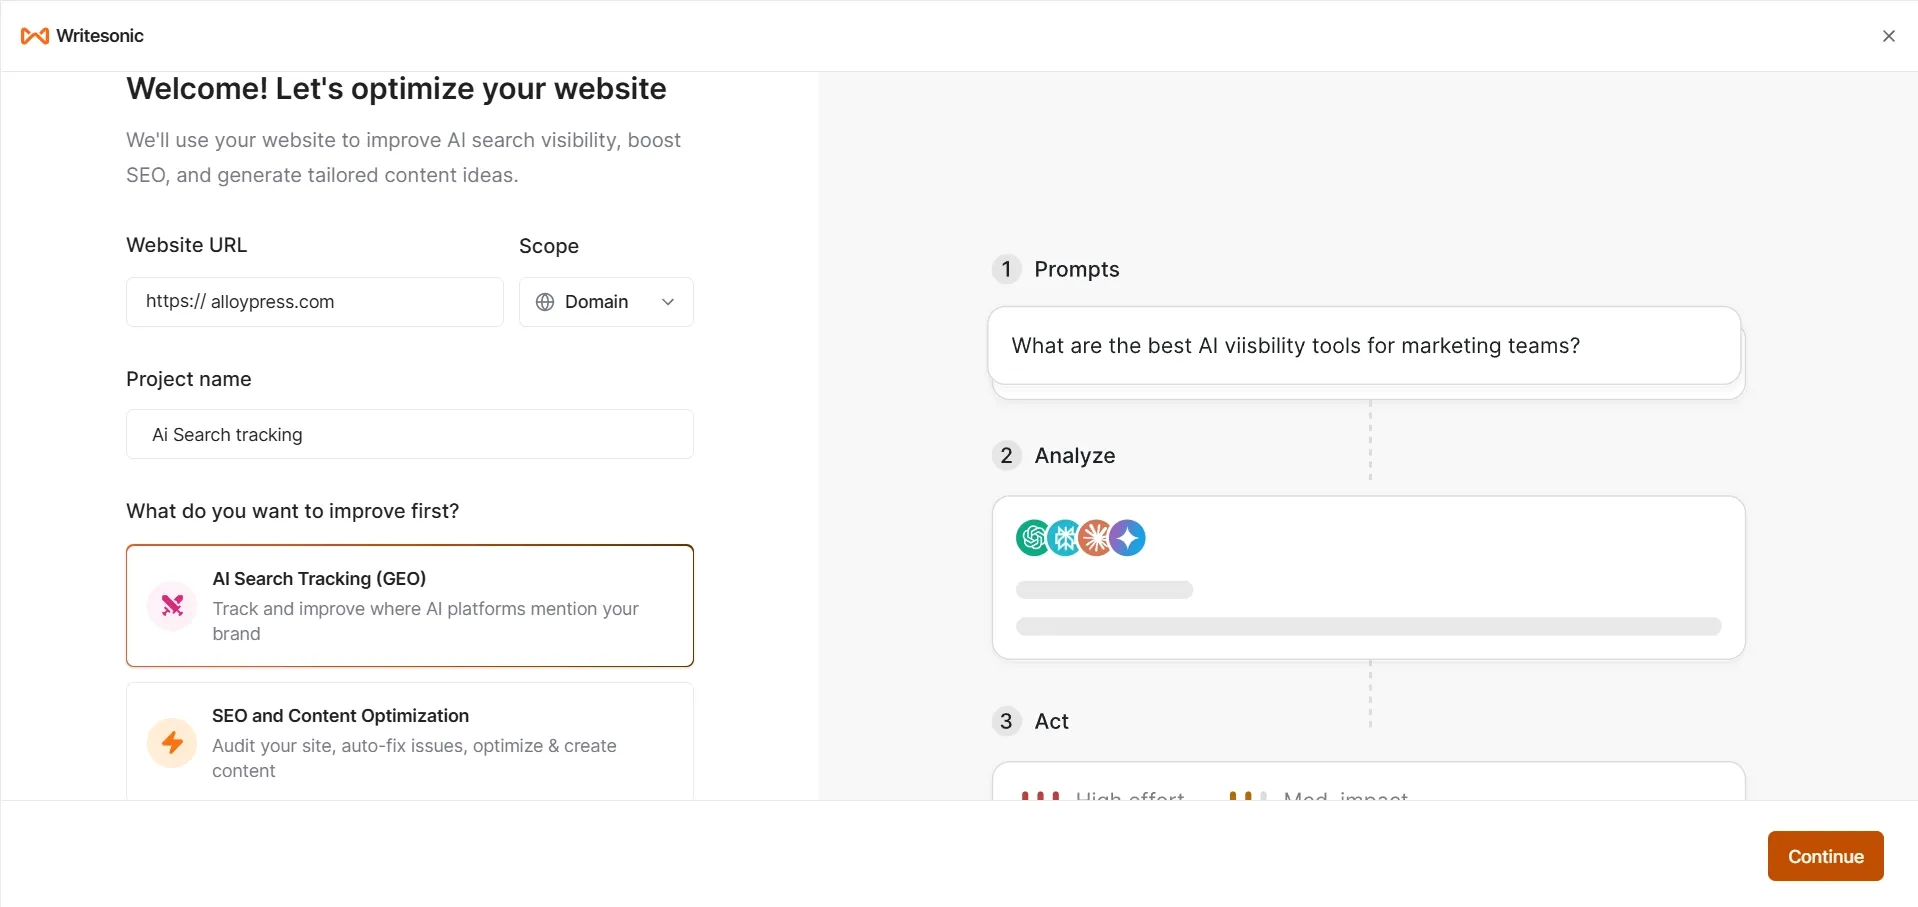Click the Act step heading
Viewport: 1918px width, 907px height.
(x=1052, y=722)
